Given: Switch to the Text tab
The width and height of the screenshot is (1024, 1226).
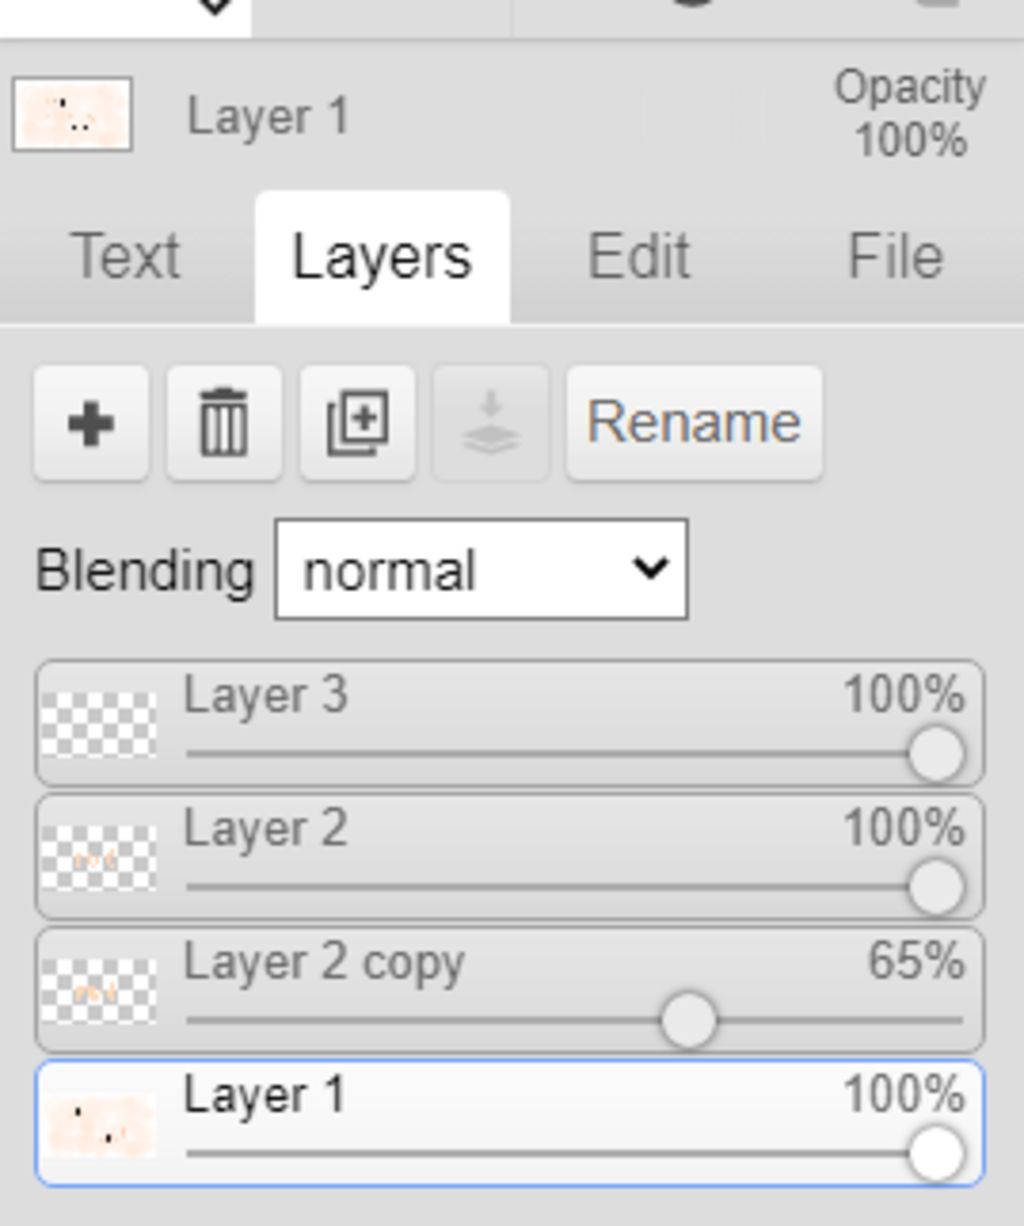Looking at the screenshot, I should click(x=126, y=257).
